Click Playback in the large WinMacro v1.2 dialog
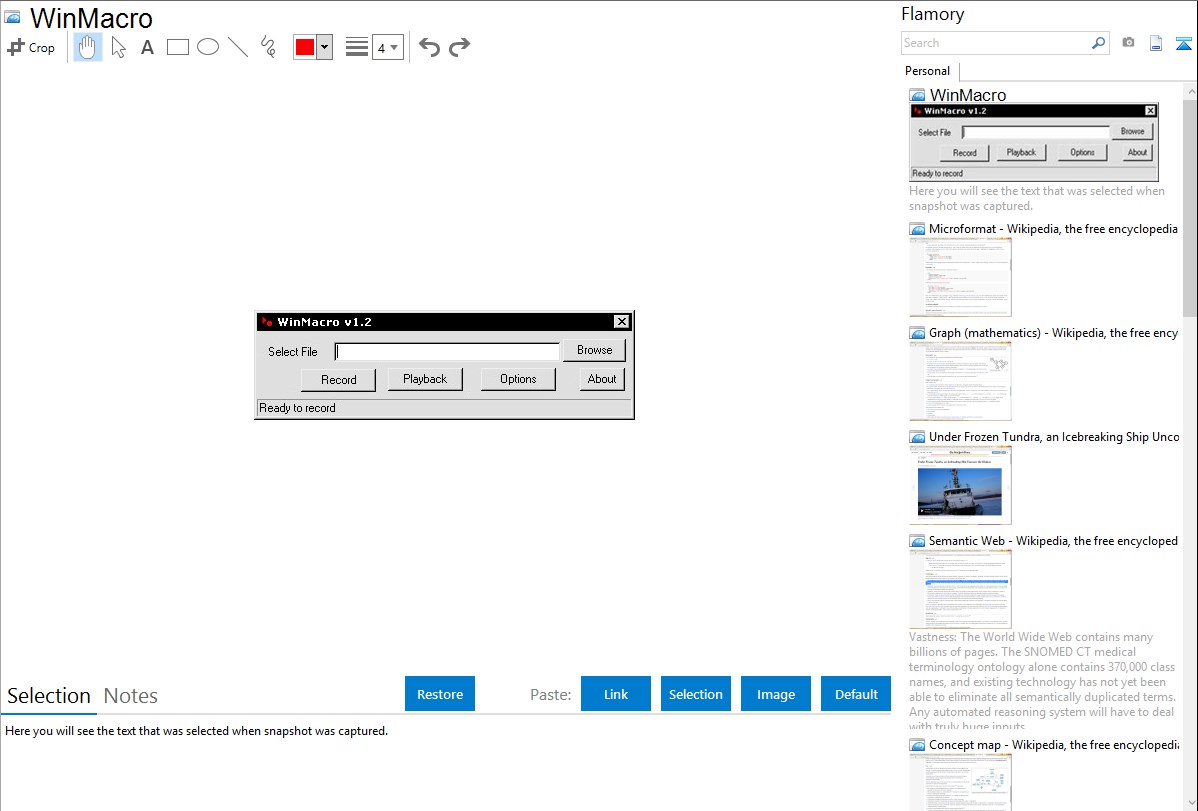This screenshot has height=811, width=1198. point(425,379)
